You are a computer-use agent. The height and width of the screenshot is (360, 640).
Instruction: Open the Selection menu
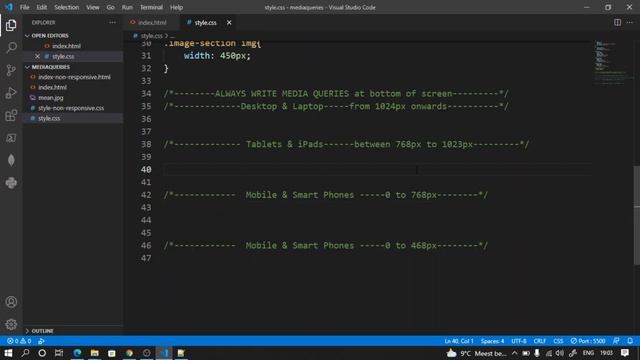(x=67, y=7)
